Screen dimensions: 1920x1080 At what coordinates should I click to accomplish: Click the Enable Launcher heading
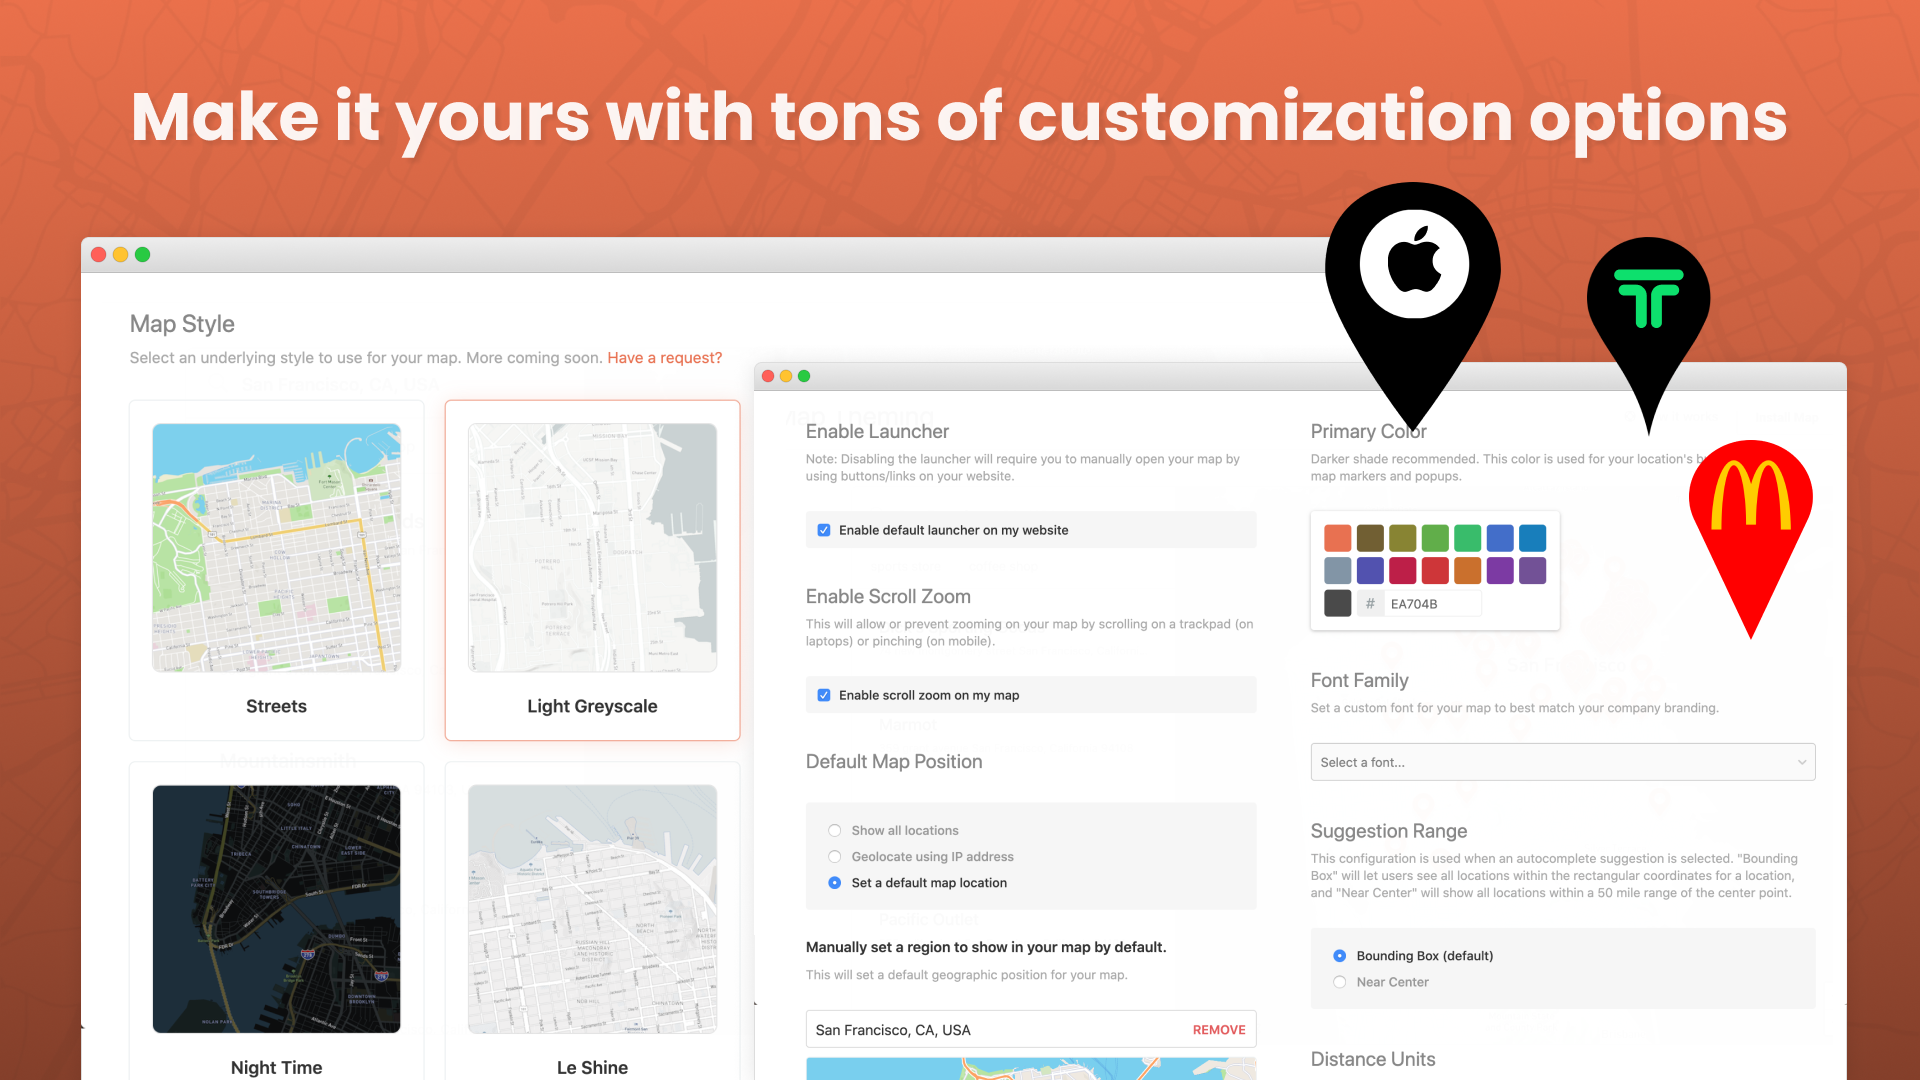point(877,431)
